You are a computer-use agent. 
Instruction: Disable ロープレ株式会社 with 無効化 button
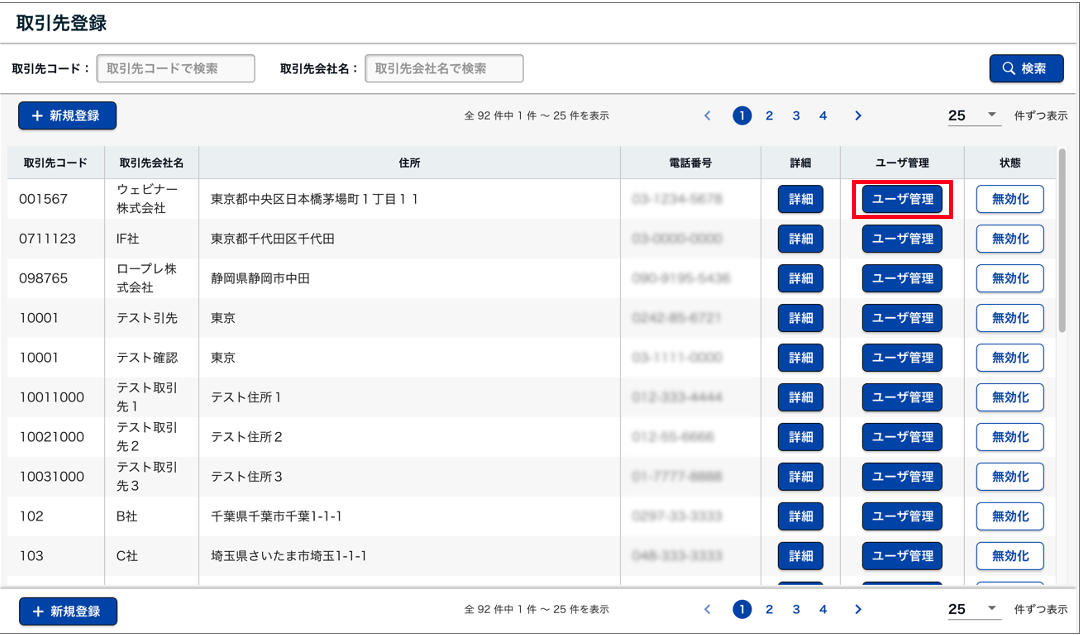click(1009, 279)
